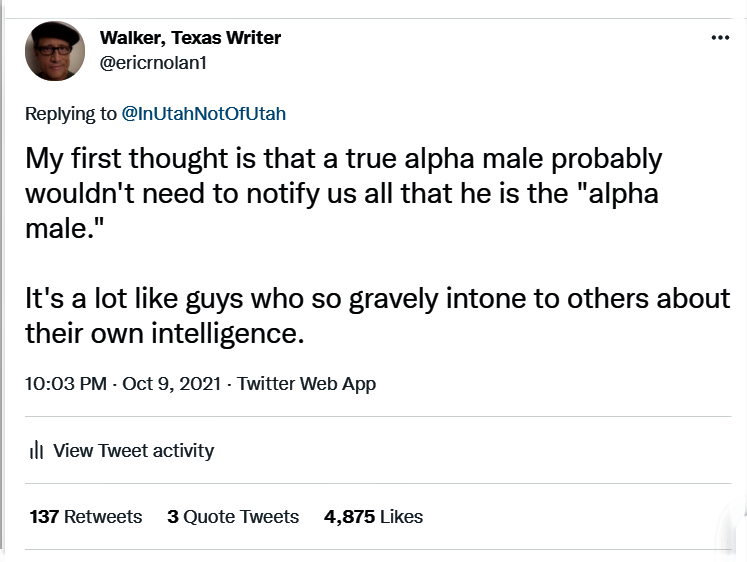The image size is (747, 562).
Task: Open the @InUtahNotOfUtah mention link
Action: tap(203, 113)
